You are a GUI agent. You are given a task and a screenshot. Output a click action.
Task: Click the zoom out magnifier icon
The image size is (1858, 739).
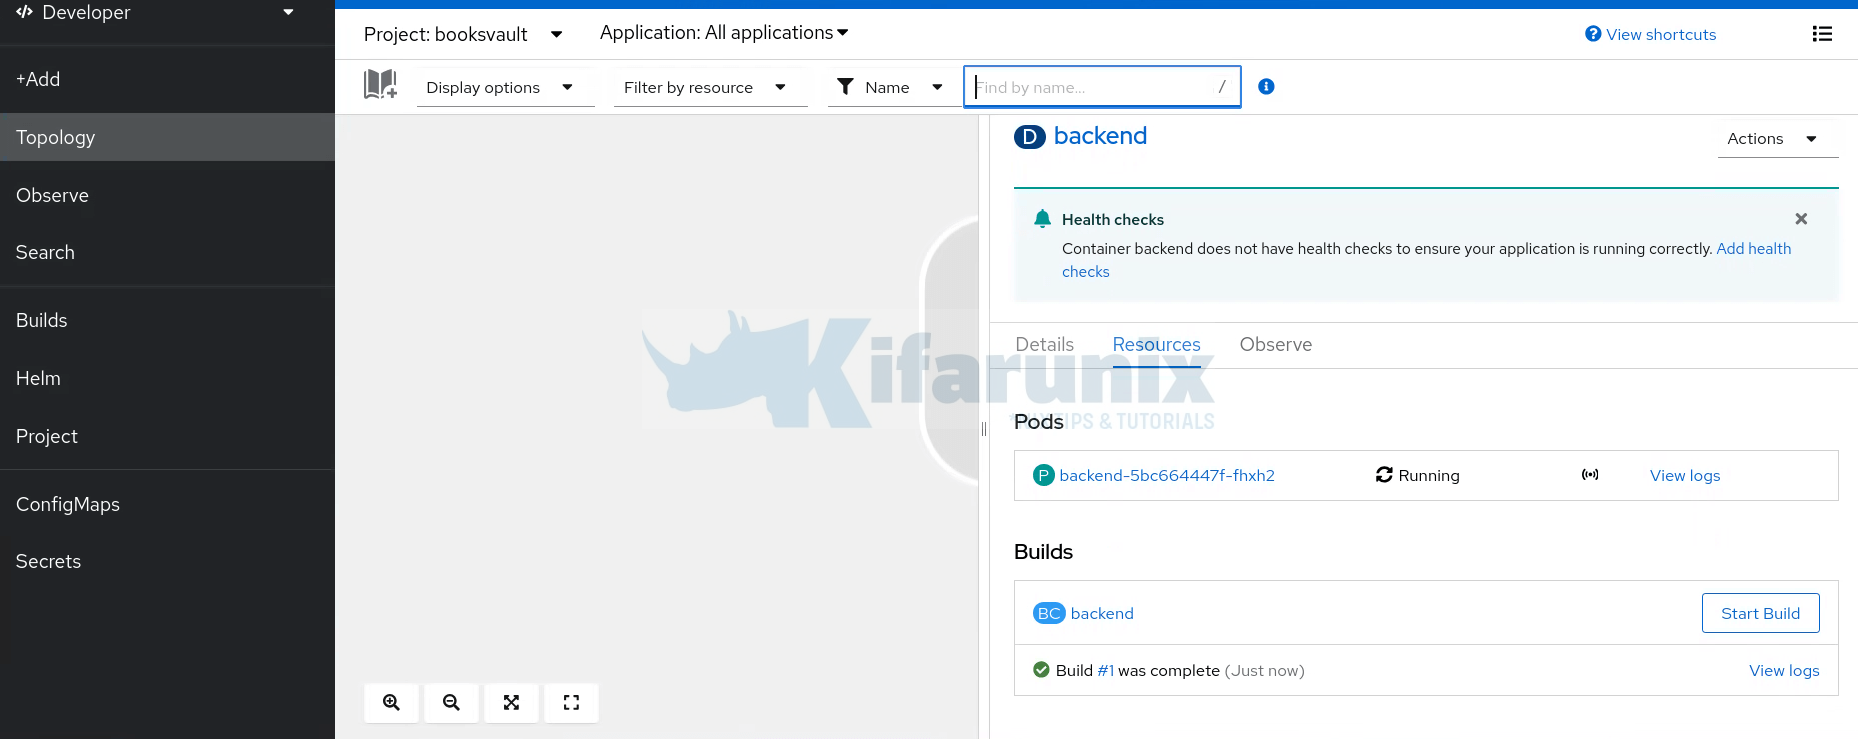tap(451, 703)
